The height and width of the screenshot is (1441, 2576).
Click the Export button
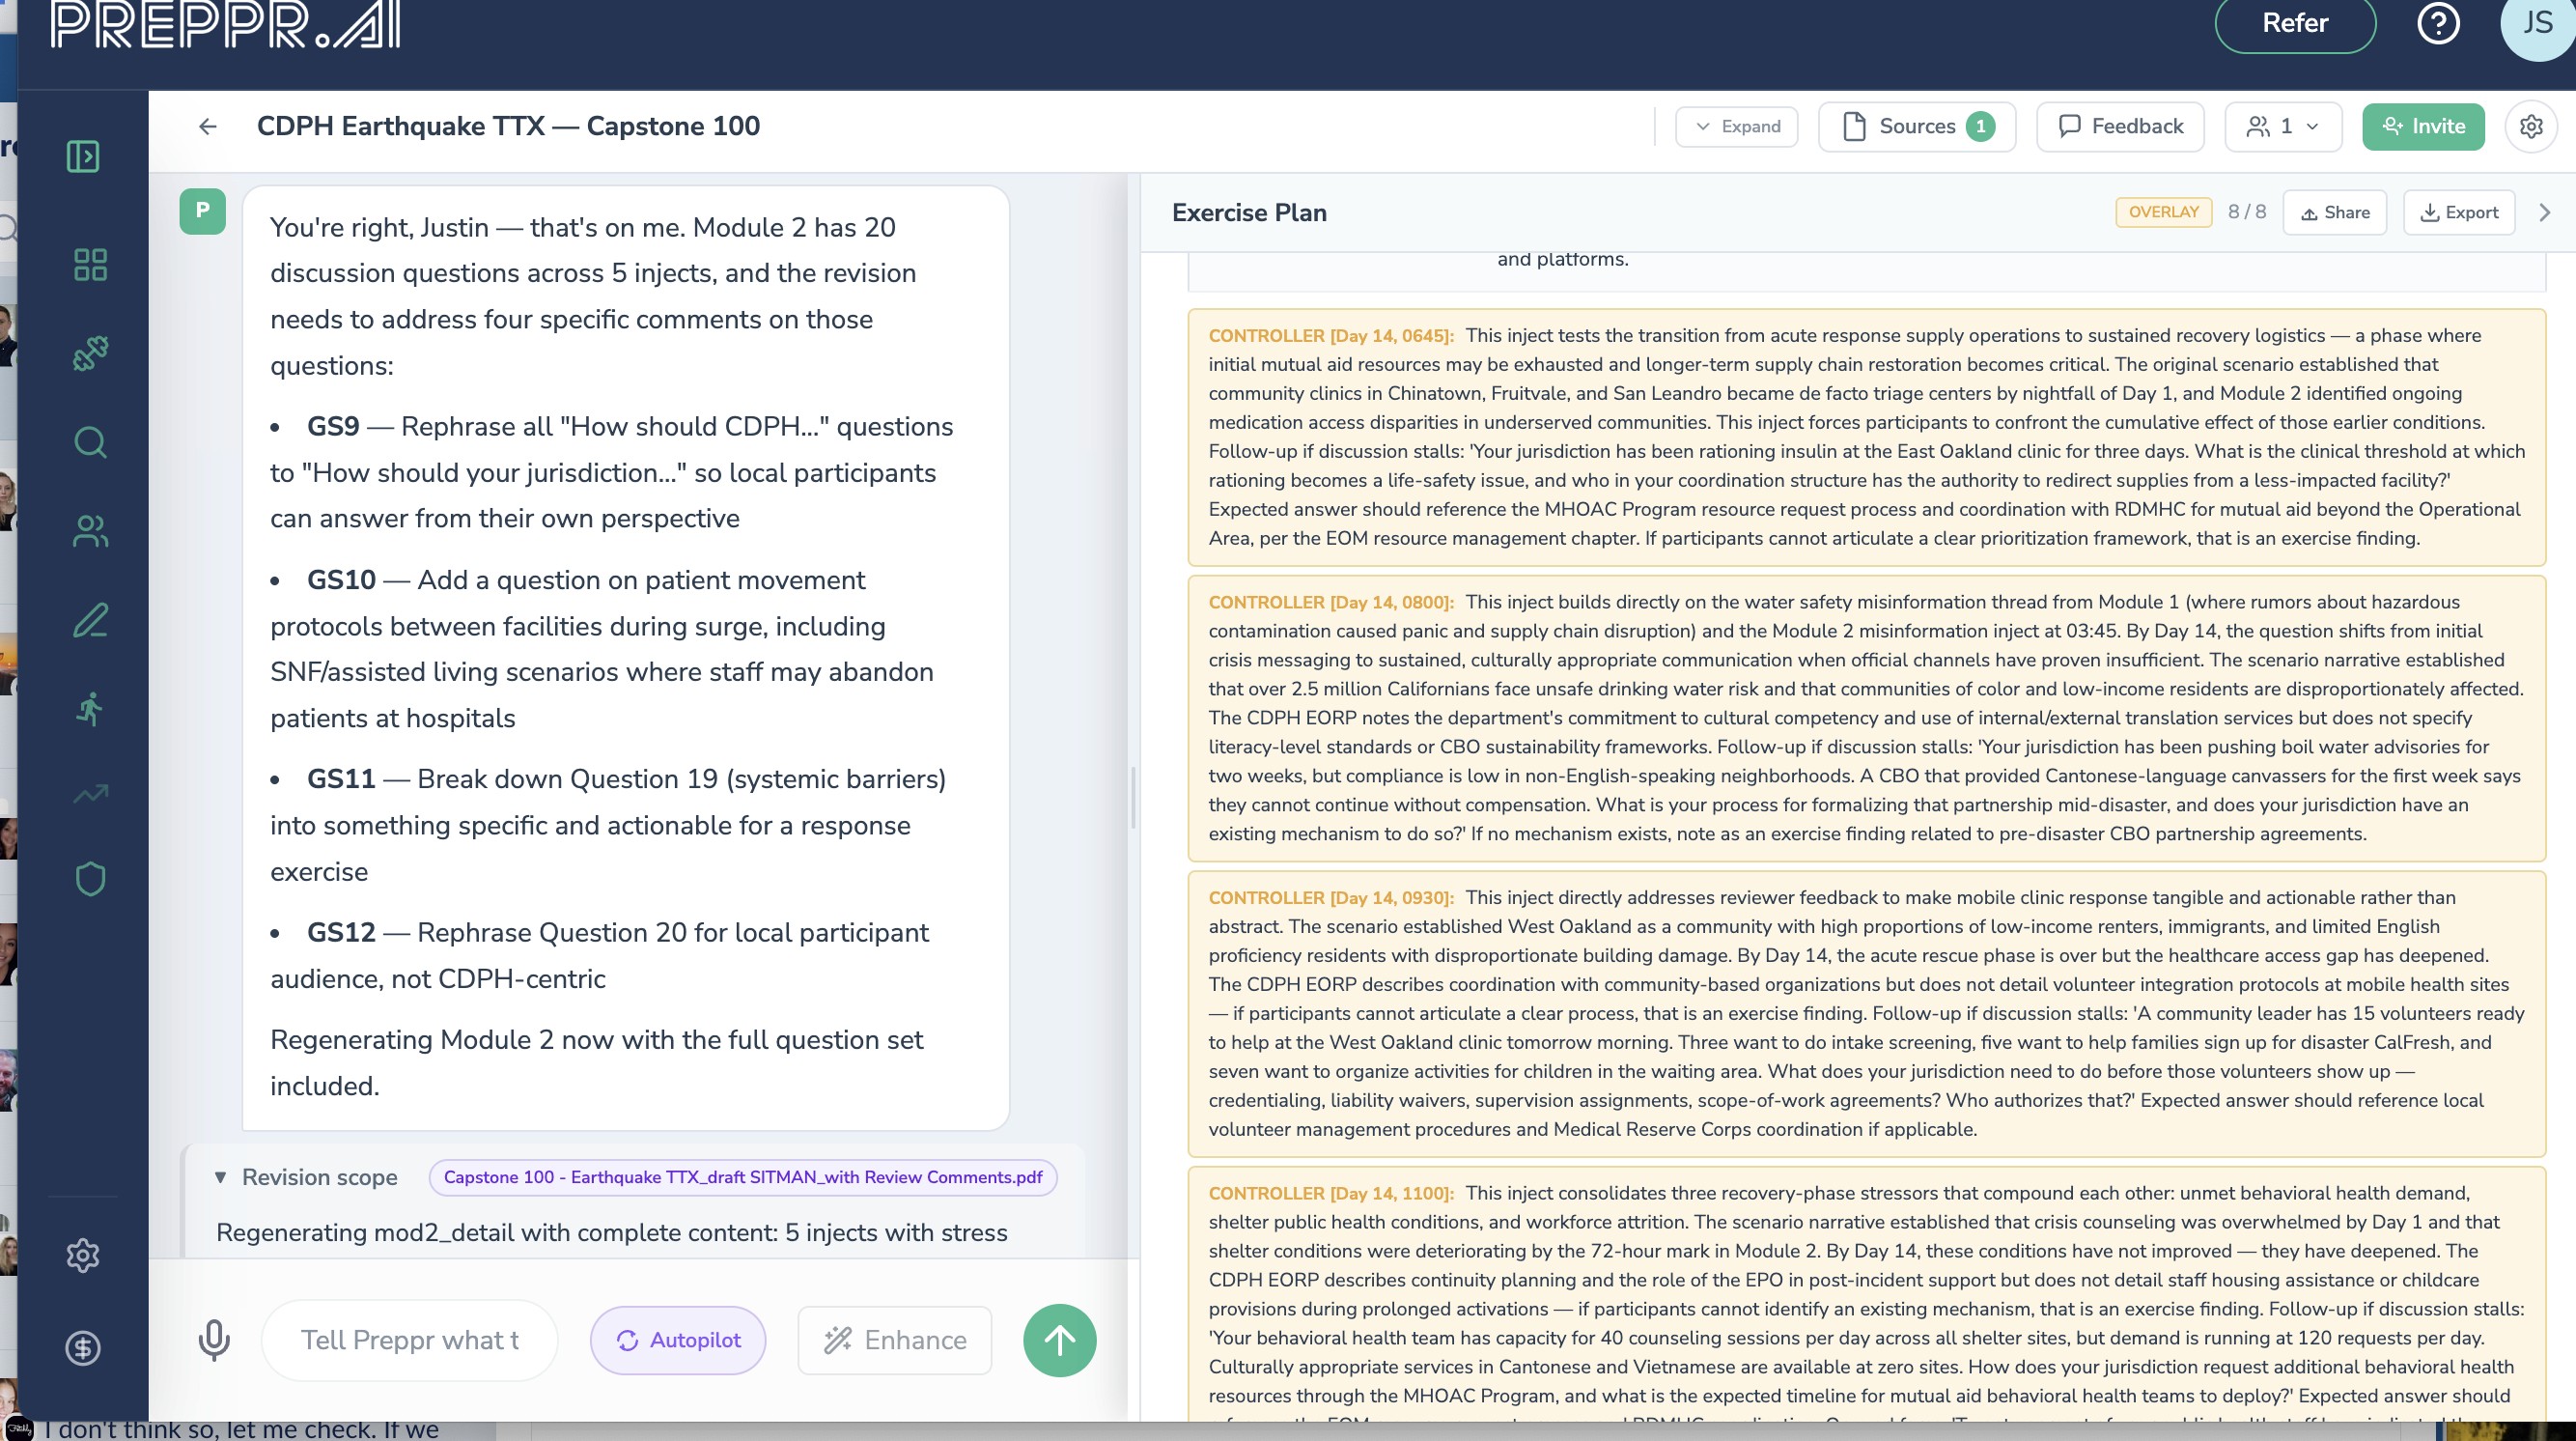[x=2458, y=212]
